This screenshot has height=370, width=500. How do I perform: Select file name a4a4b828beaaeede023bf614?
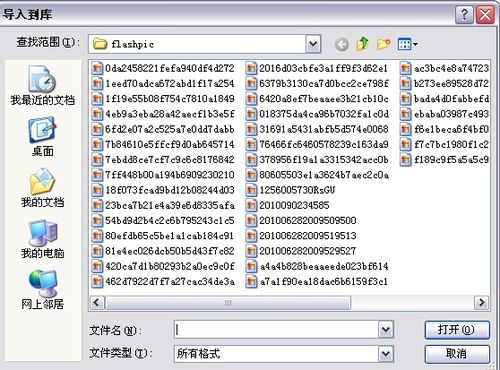(x=324, y=266)
